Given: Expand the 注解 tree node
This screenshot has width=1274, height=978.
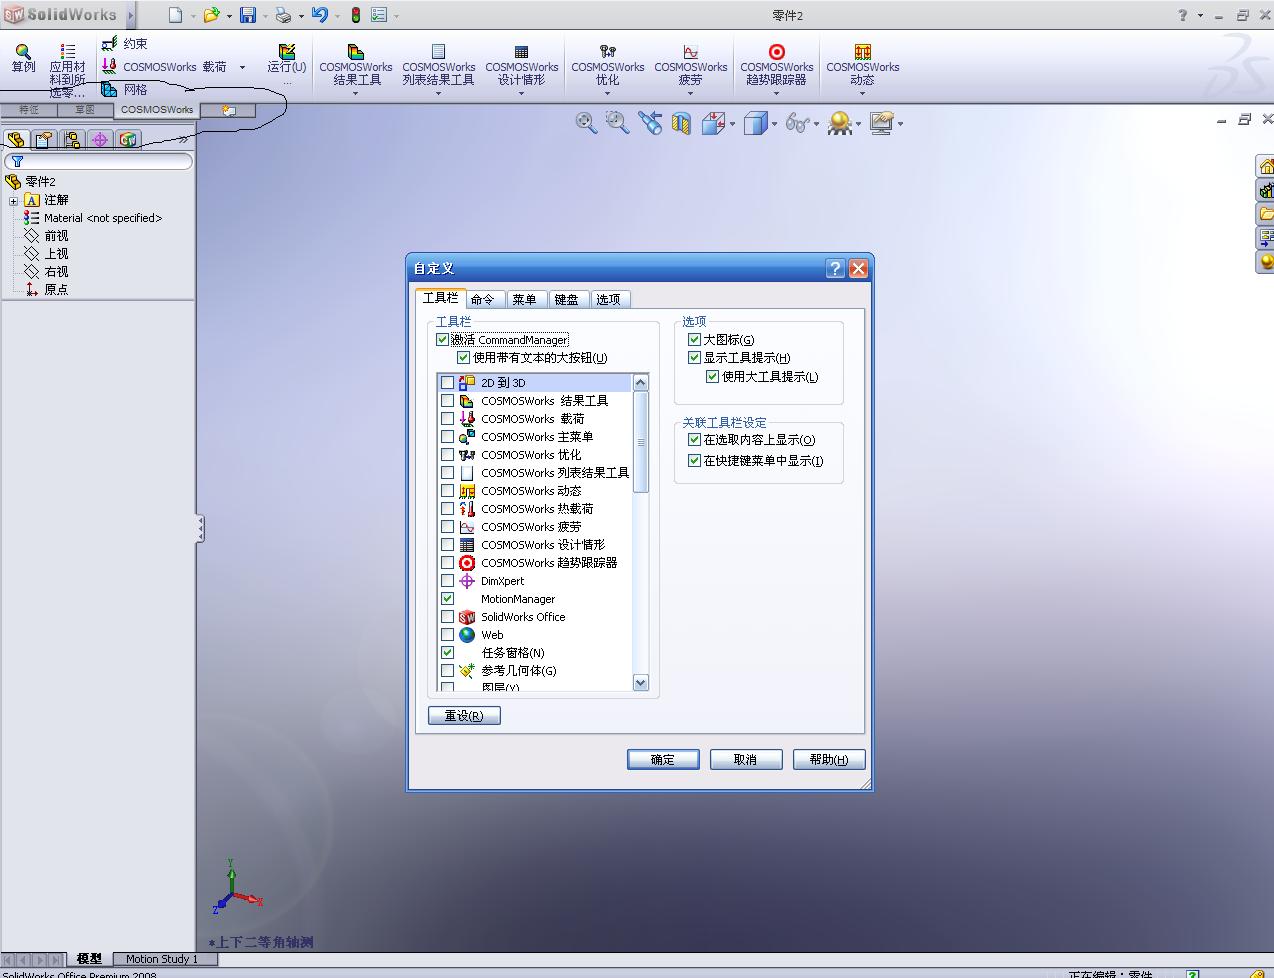Looking at the screenshot, I should tap(13, 200).
